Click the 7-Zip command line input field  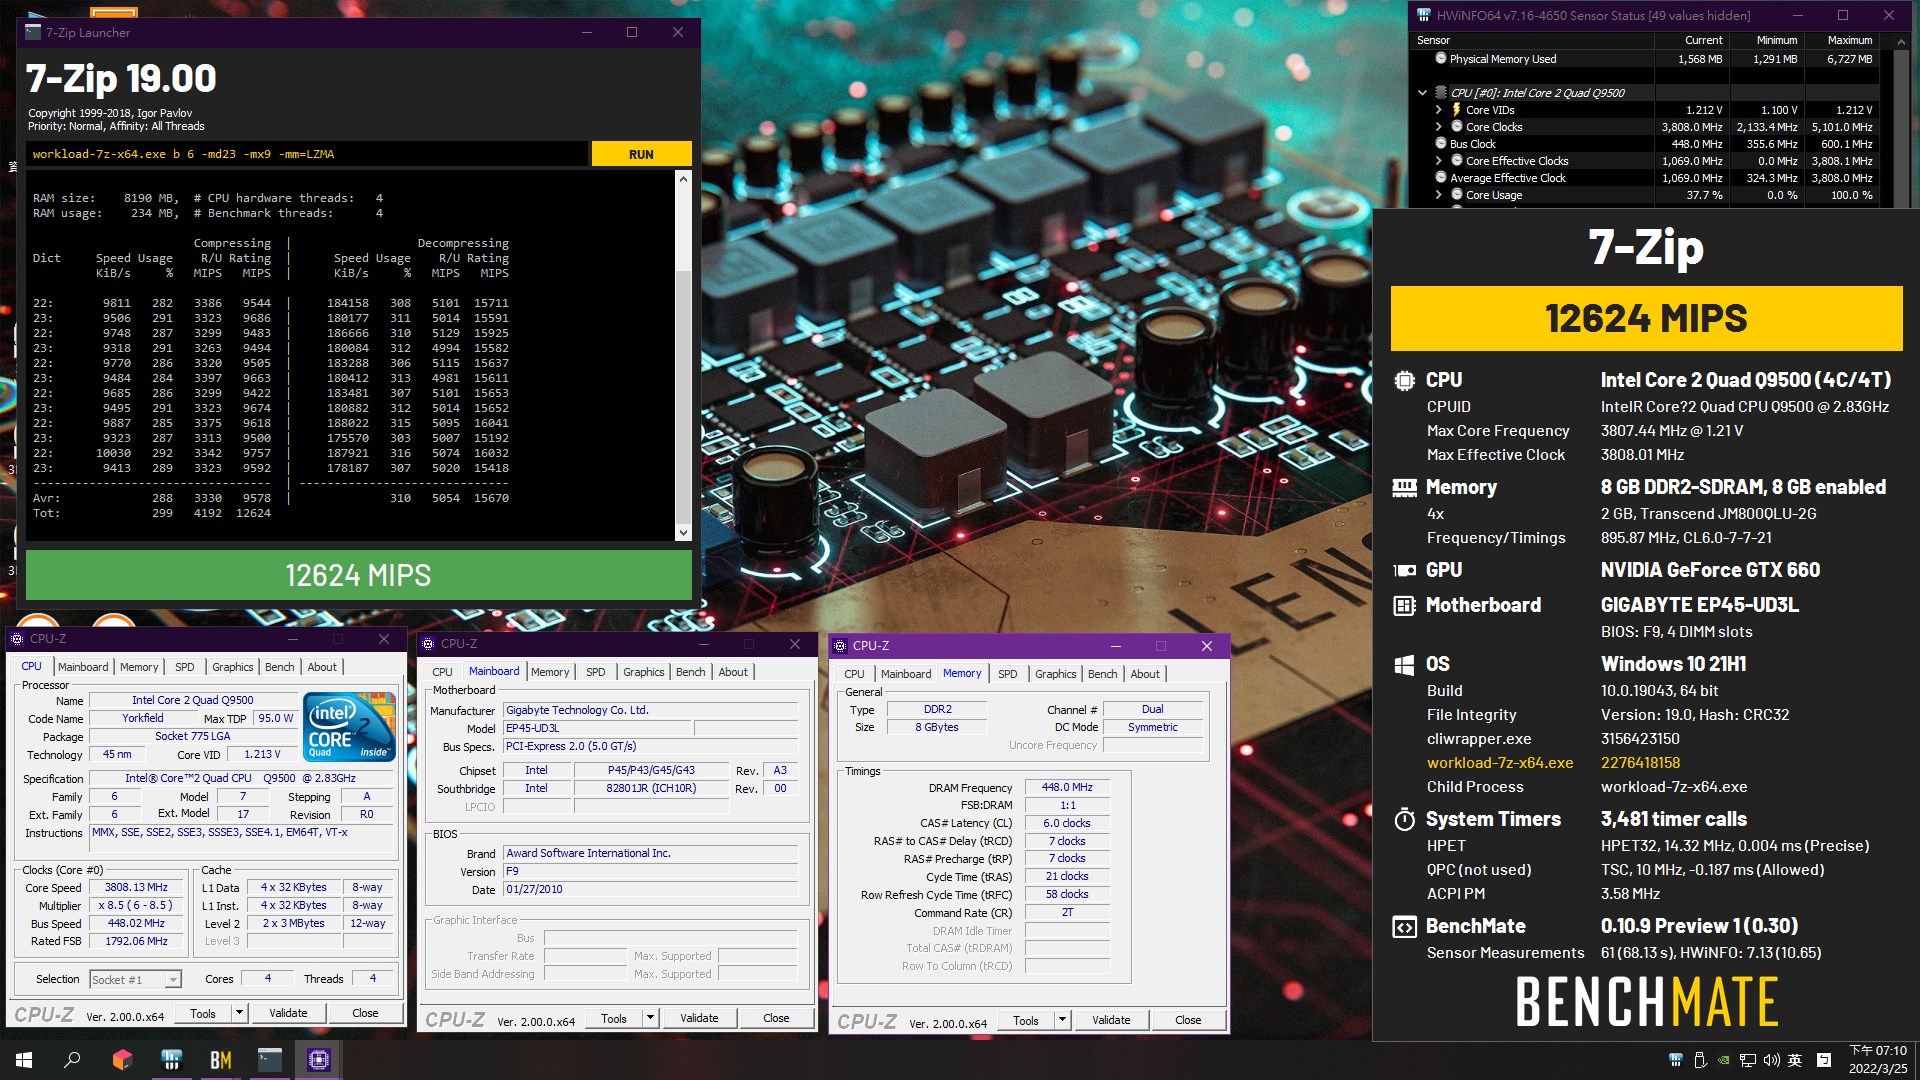pos(307,154)
